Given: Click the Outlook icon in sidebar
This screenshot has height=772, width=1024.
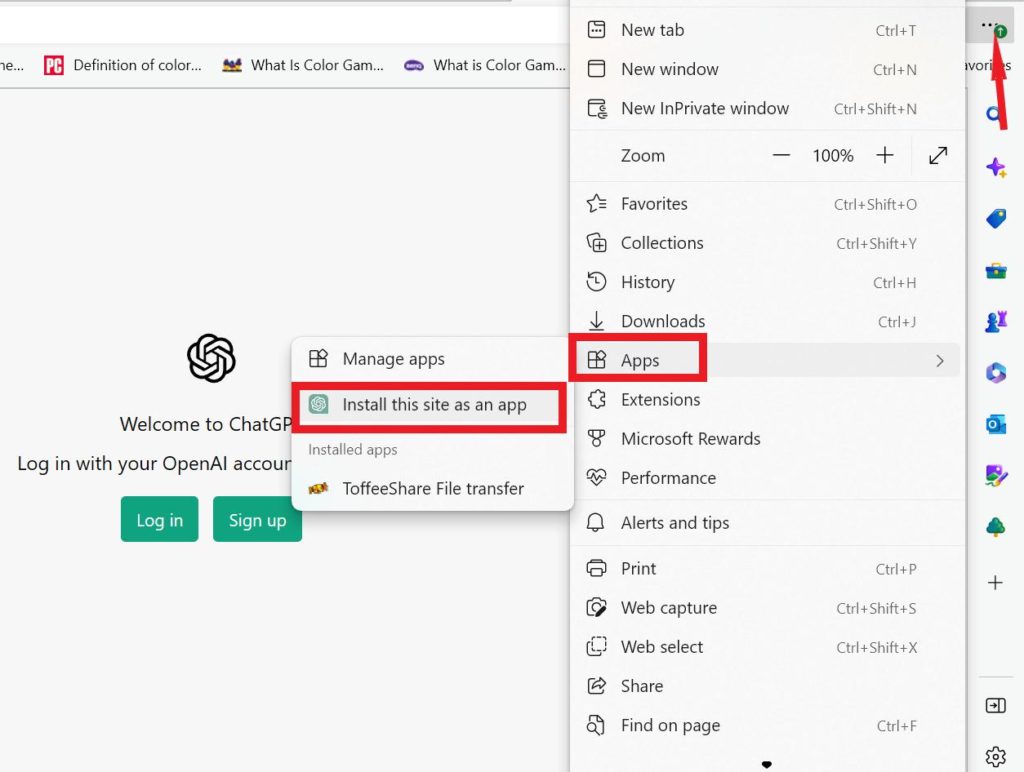Looking at the screenshot, I should [x=996, y=424].
